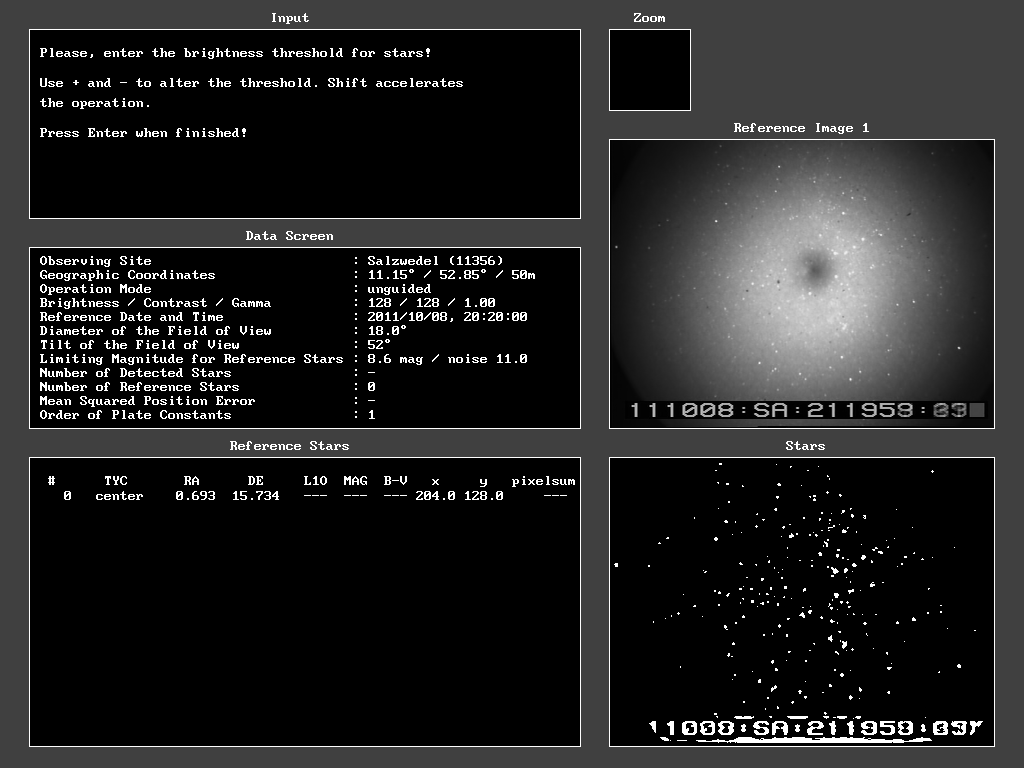Viewport: 1024px width, 768px height.
Task: Select the Observing Site value Salzwedel (11356)
Action: pos(435,261)
